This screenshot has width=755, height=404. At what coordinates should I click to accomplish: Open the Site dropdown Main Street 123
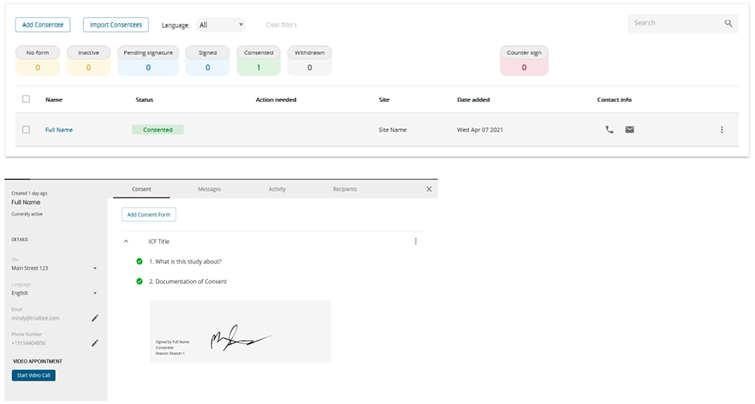(54, 268)
